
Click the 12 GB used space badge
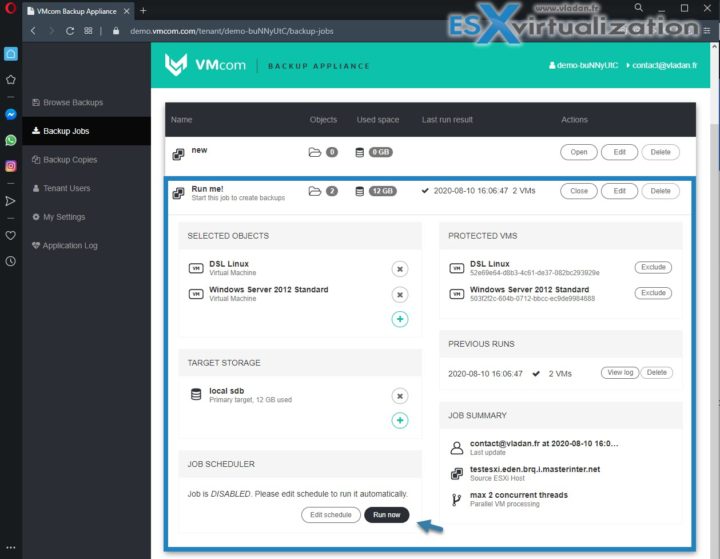pos(382,191)
